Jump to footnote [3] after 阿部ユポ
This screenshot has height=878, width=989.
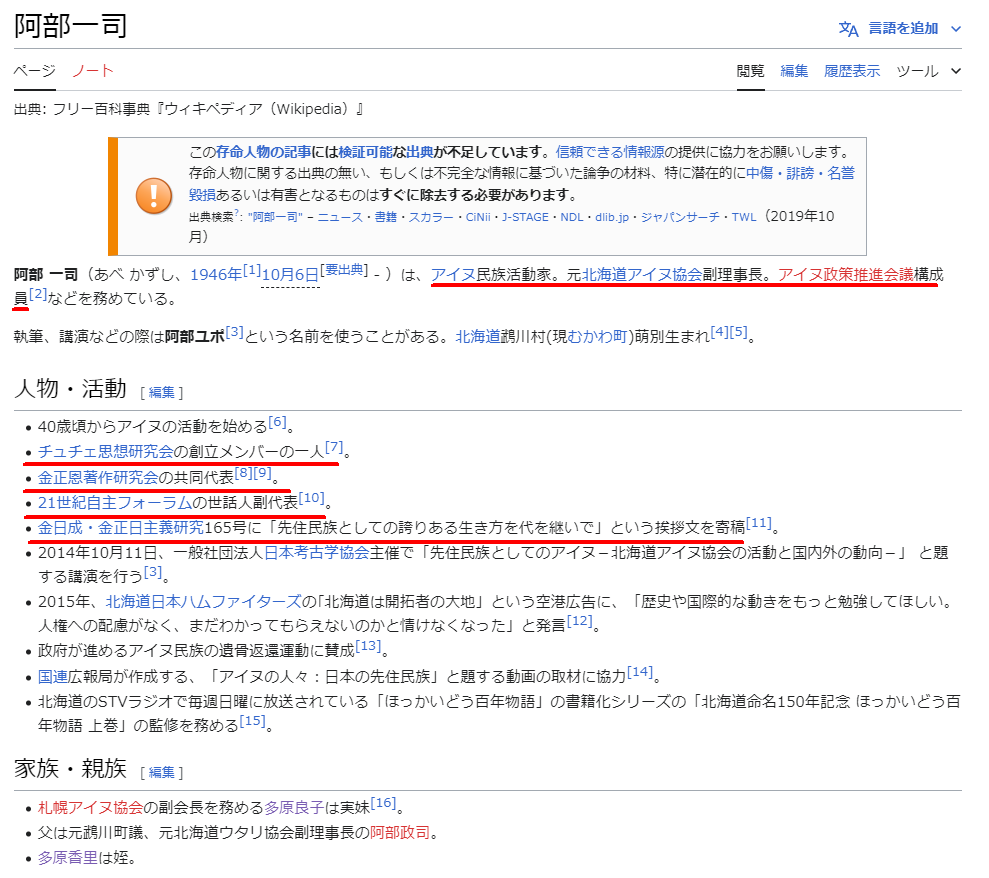tap(234, 332)
